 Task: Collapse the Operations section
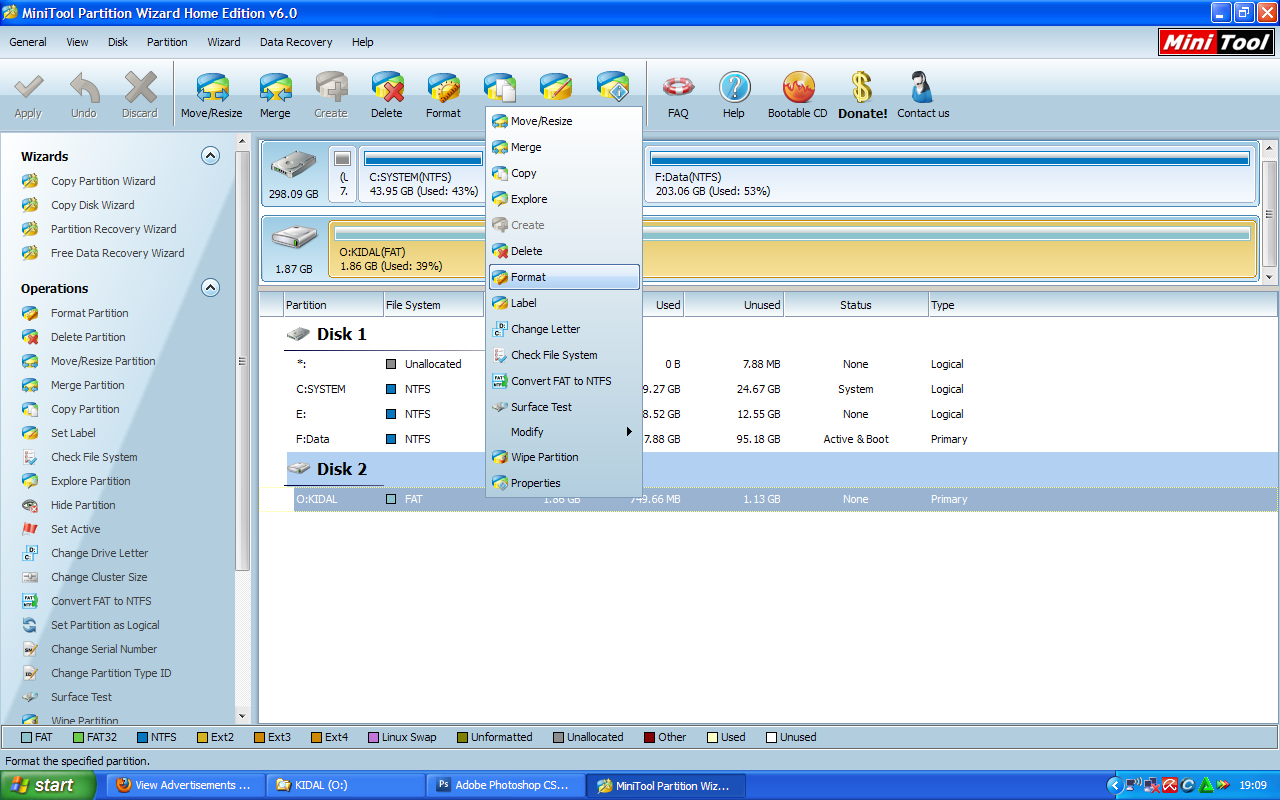(210, 287)
